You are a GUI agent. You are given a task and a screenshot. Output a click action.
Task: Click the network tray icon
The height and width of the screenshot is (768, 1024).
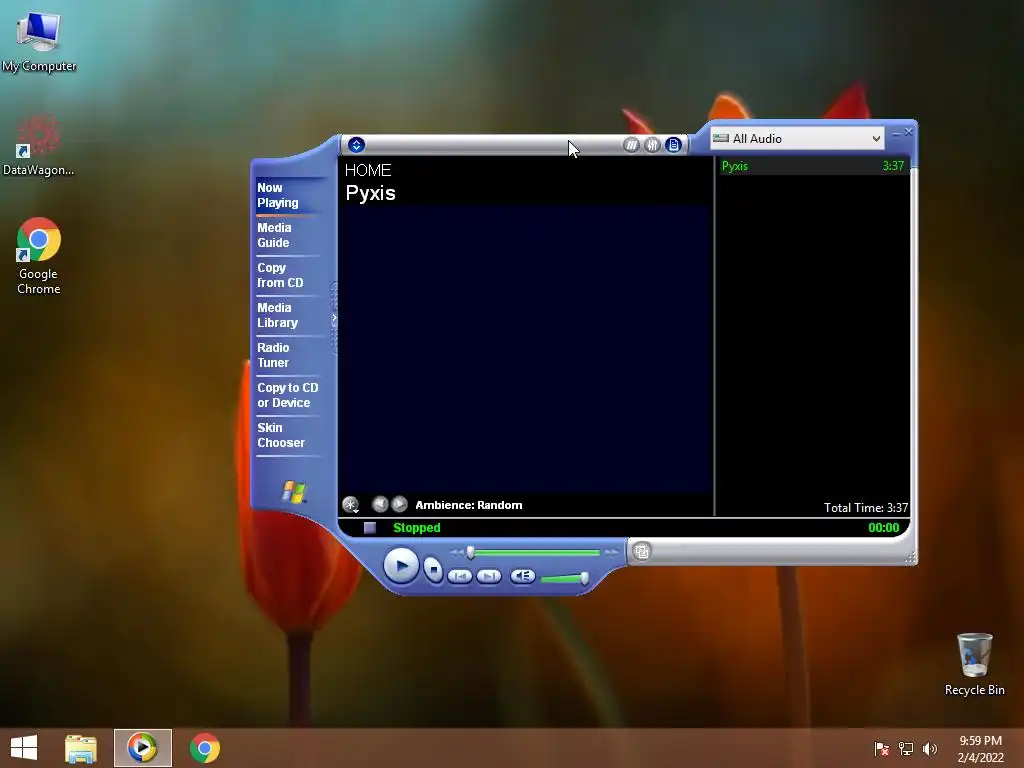906,748
